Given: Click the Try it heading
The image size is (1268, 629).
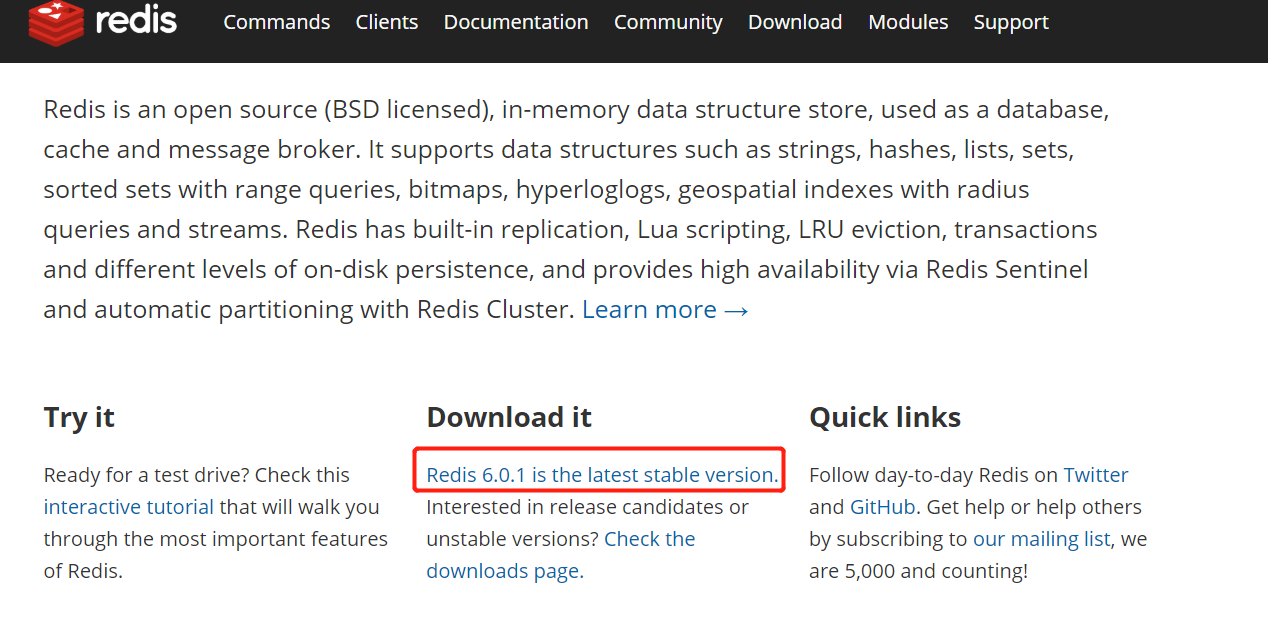Looking at the screenshot, I should [79, 417].
